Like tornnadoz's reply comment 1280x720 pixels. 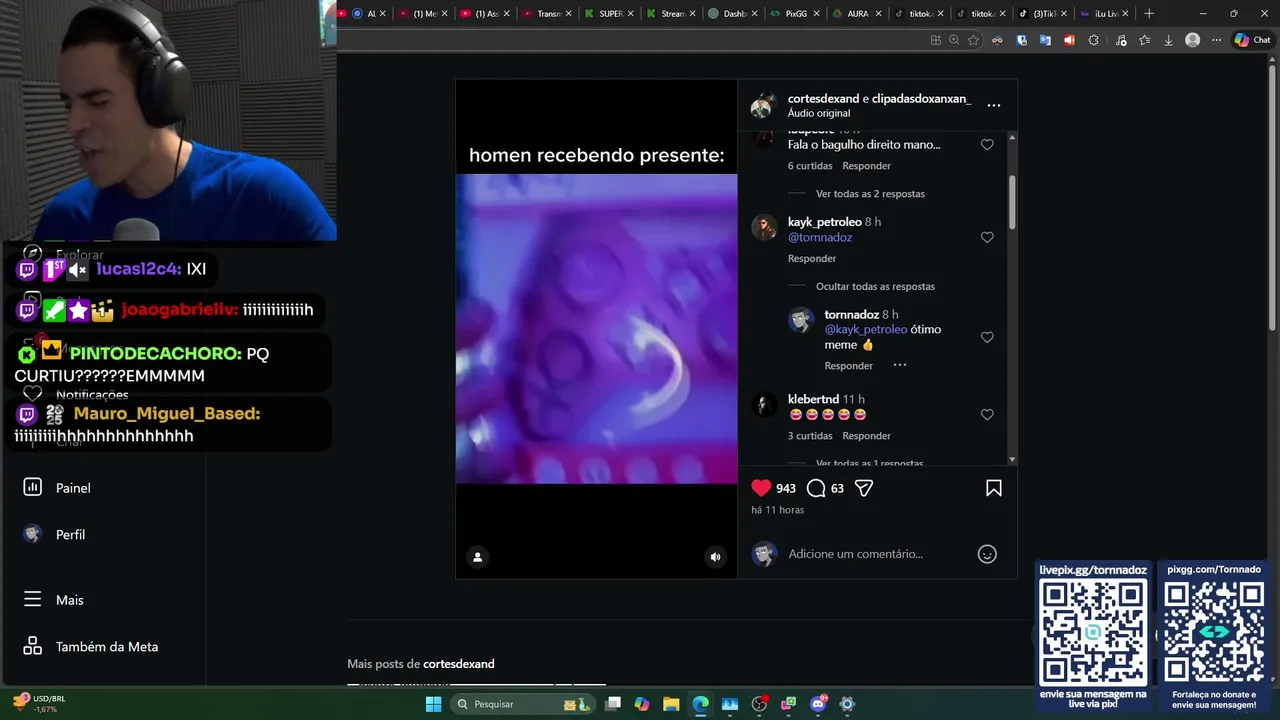(987, 337)
